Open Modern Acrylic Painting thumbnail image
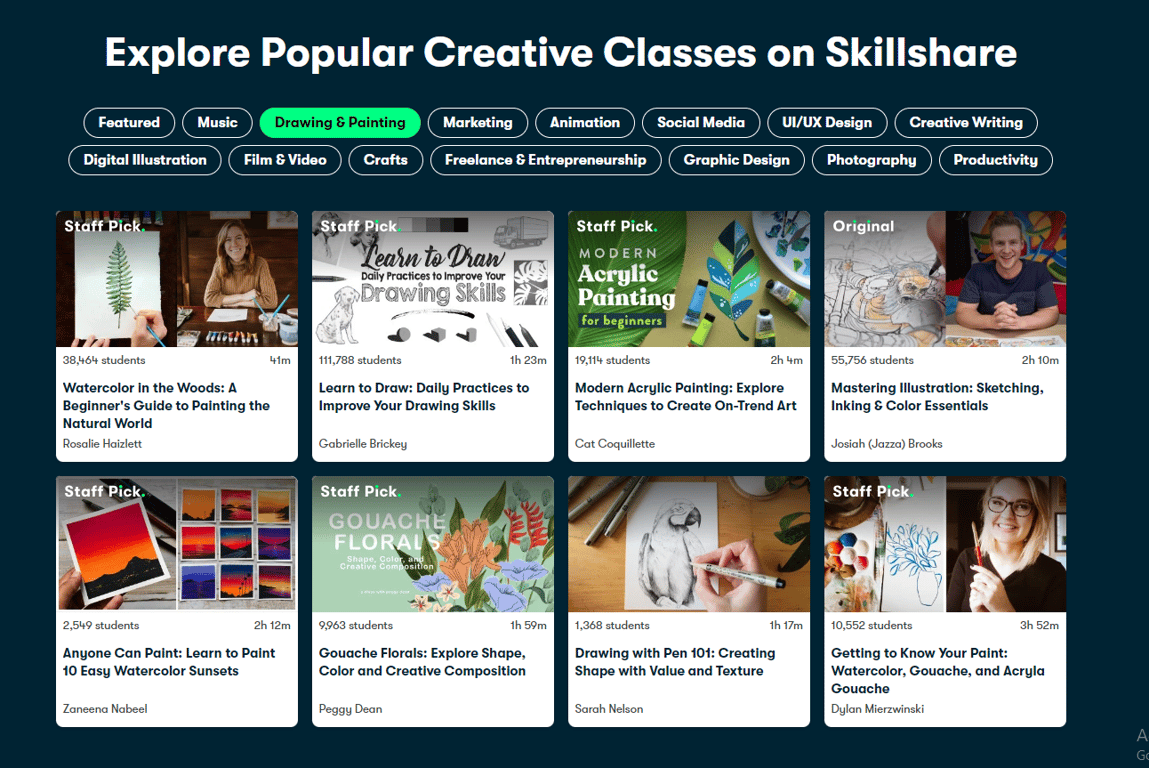 [x=689, y=279]
